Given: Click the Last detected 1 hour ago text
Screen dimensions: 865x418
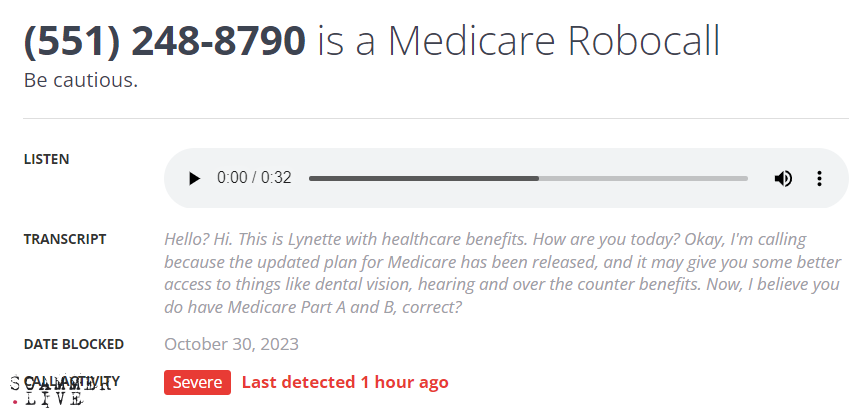Looking at the screenshot, I should pyautogui.click(x=345, y=382).
